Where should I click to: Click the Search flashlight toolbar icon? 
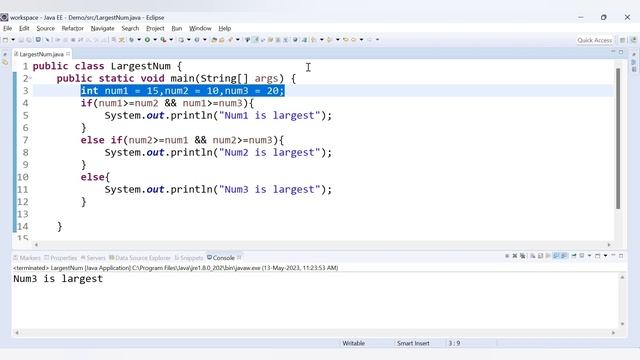click(230, 40)
